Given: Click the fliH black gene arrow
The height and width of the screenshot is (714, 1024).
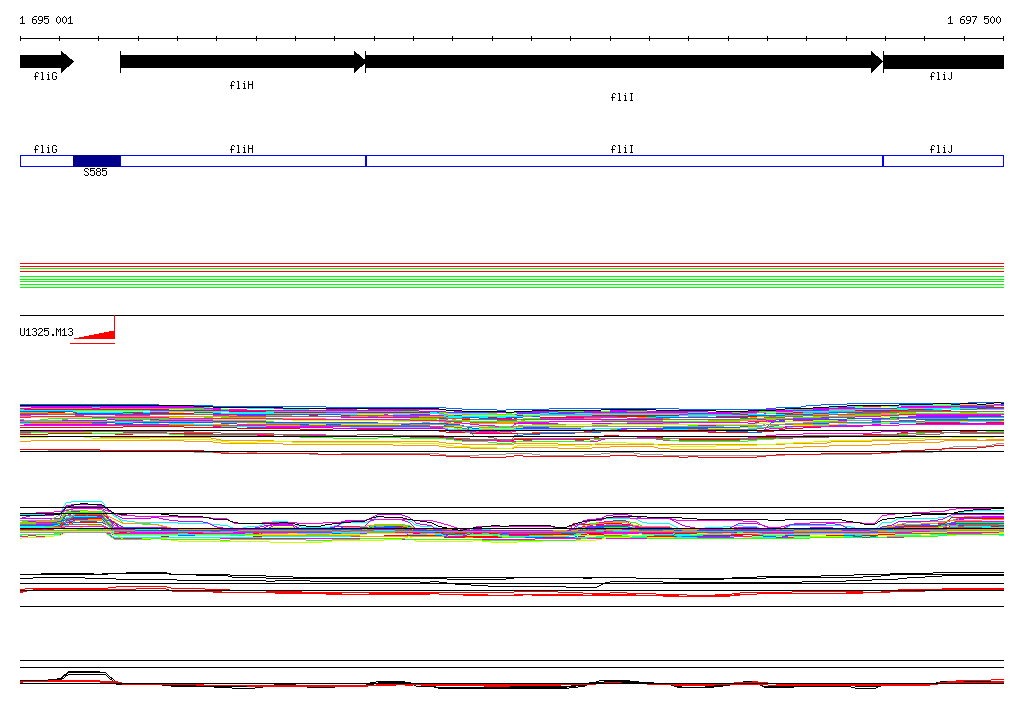Looking at the screenshot, I should point(243,62).
